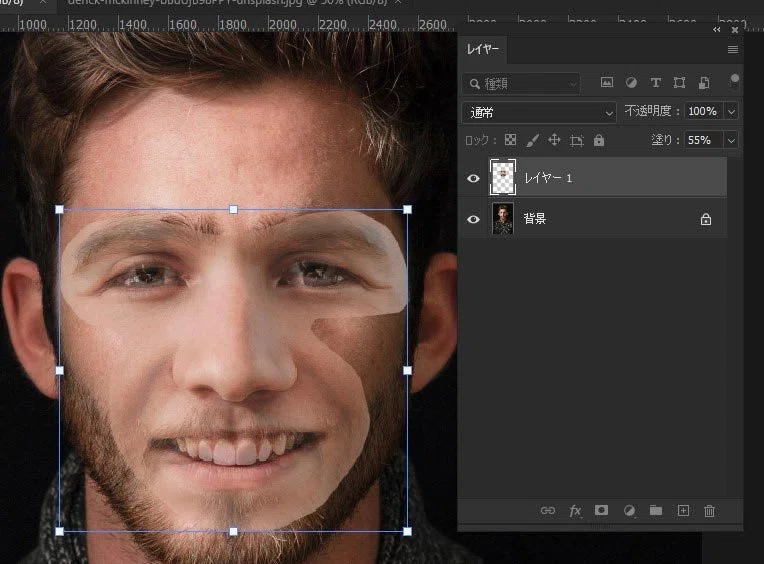Click the bottom-right transform handle
This screenshot has width=764, height=564.
(x=407, y=531)
